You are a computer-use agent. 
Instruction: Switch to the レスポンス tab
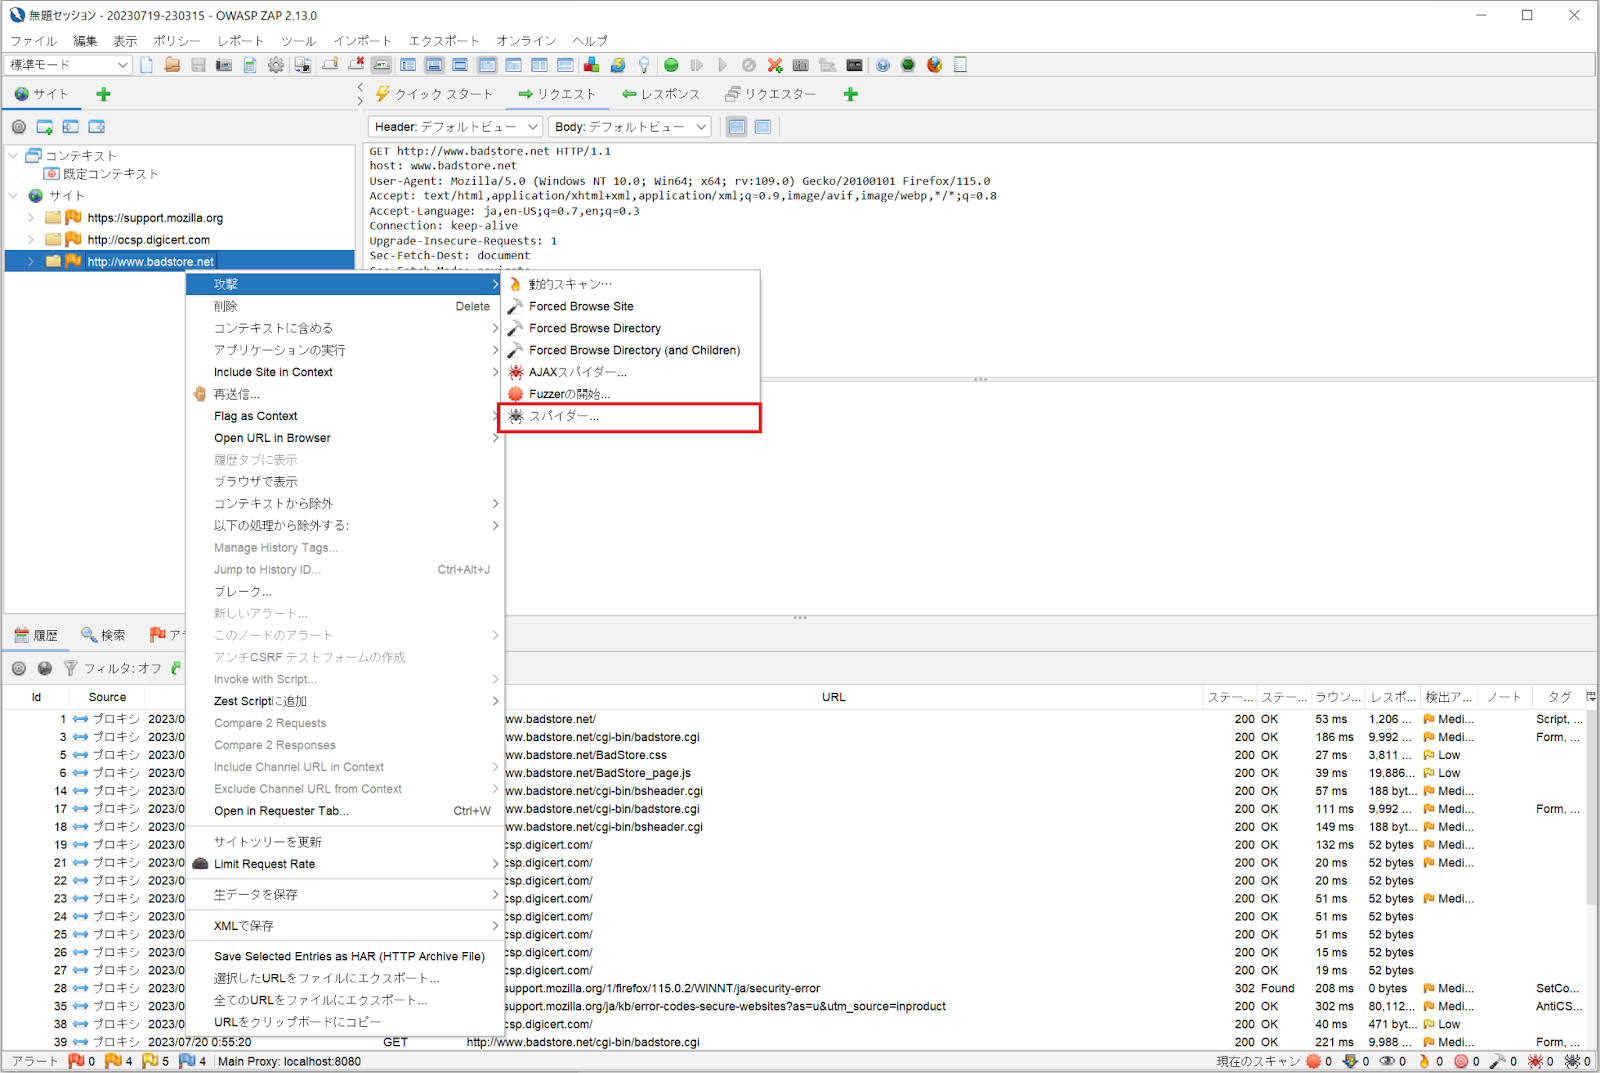(x=662, y=93)
